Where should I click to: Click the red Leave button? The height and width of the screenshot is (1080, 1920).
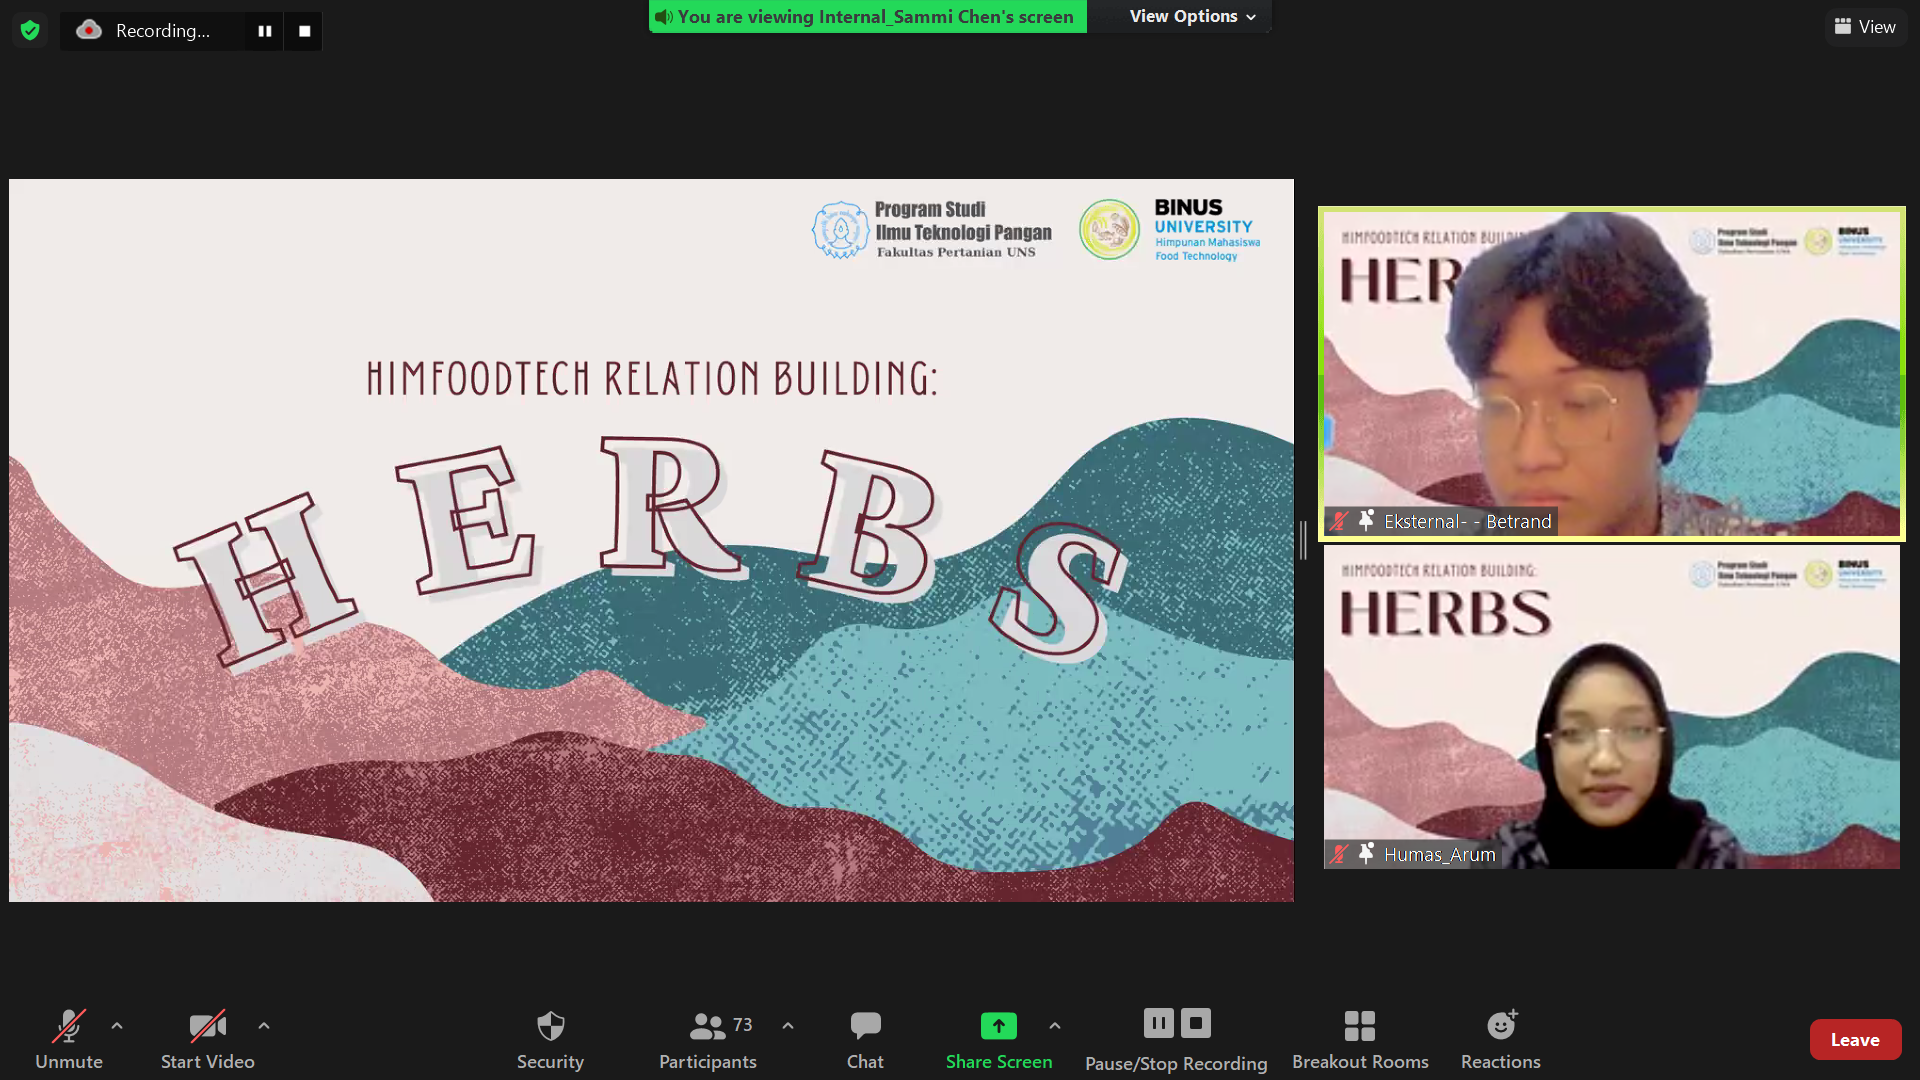pyautogui.click(x=1855, y=1040)
